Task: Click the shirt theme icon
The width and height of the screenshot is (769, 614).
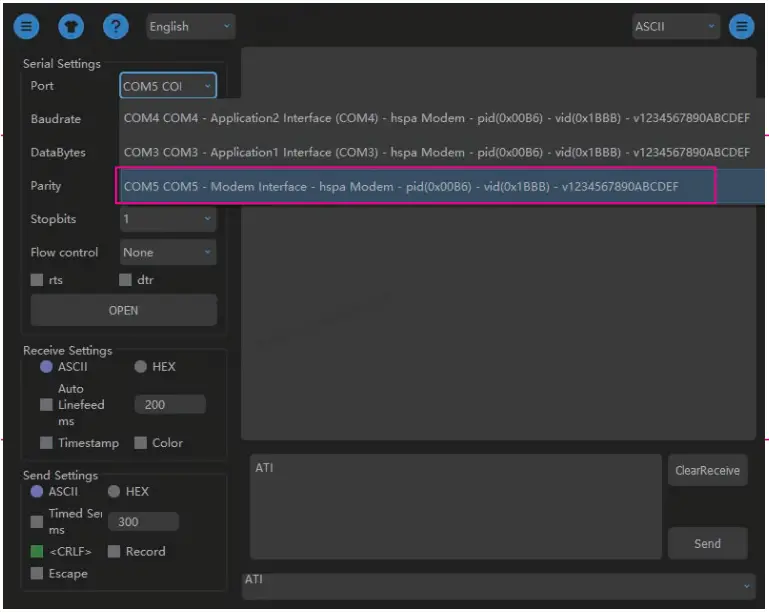Action: pyautogui.click(x=71, y=26)
